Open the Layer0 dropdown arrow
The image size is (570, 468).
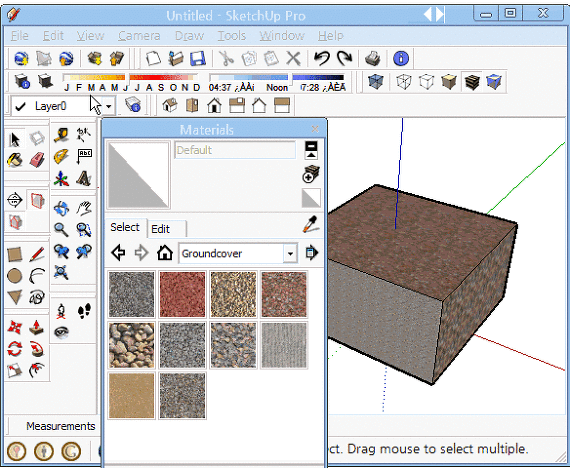(108, 107)
